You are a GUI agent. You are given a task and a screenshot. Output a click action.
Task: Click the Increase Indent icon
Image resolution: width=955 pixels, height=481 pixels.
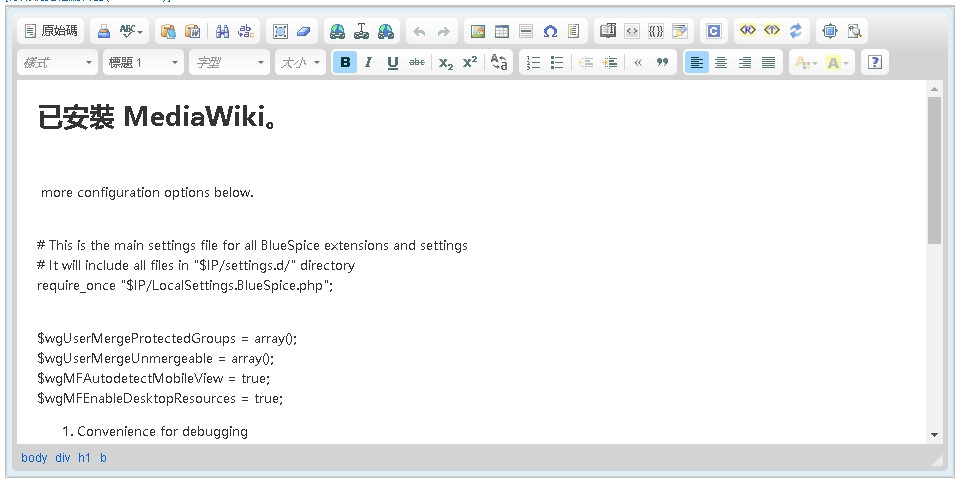click(610, 62)
